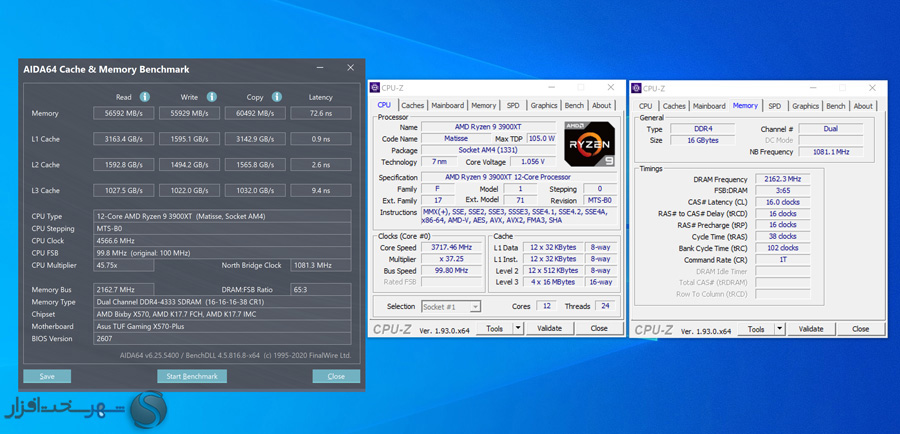Minimize the CPU-Z CPU window
The width and height of the screenshot is (900, 434).
551,87
